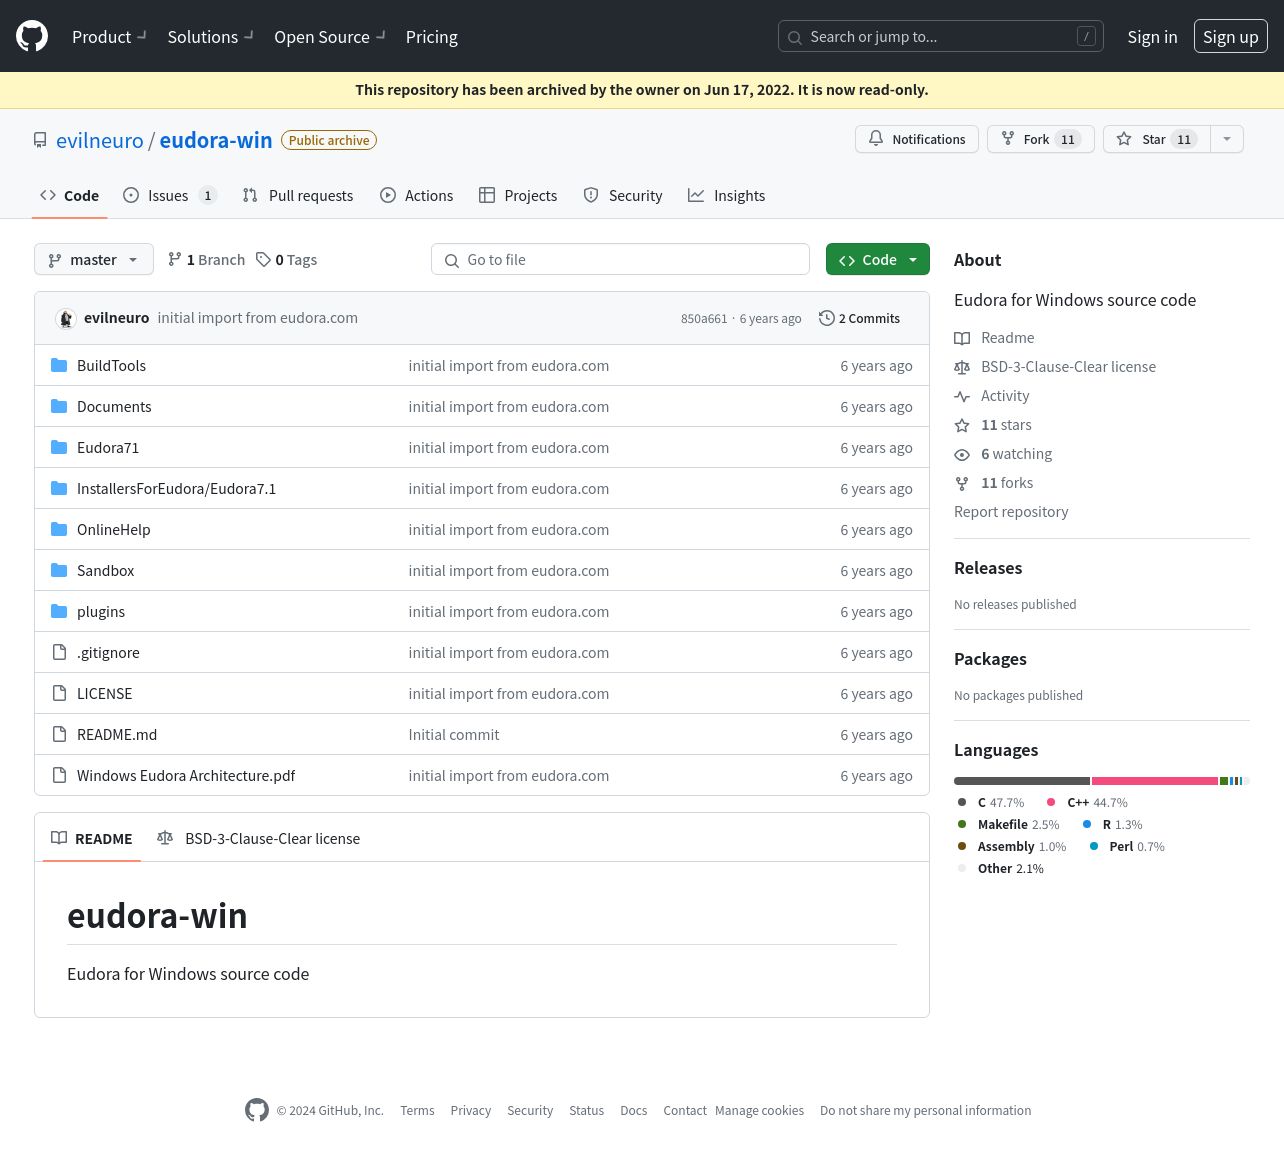Screen dimensions: 1284x1164
Task: Fork the repository
Action: pos(1041,139)
